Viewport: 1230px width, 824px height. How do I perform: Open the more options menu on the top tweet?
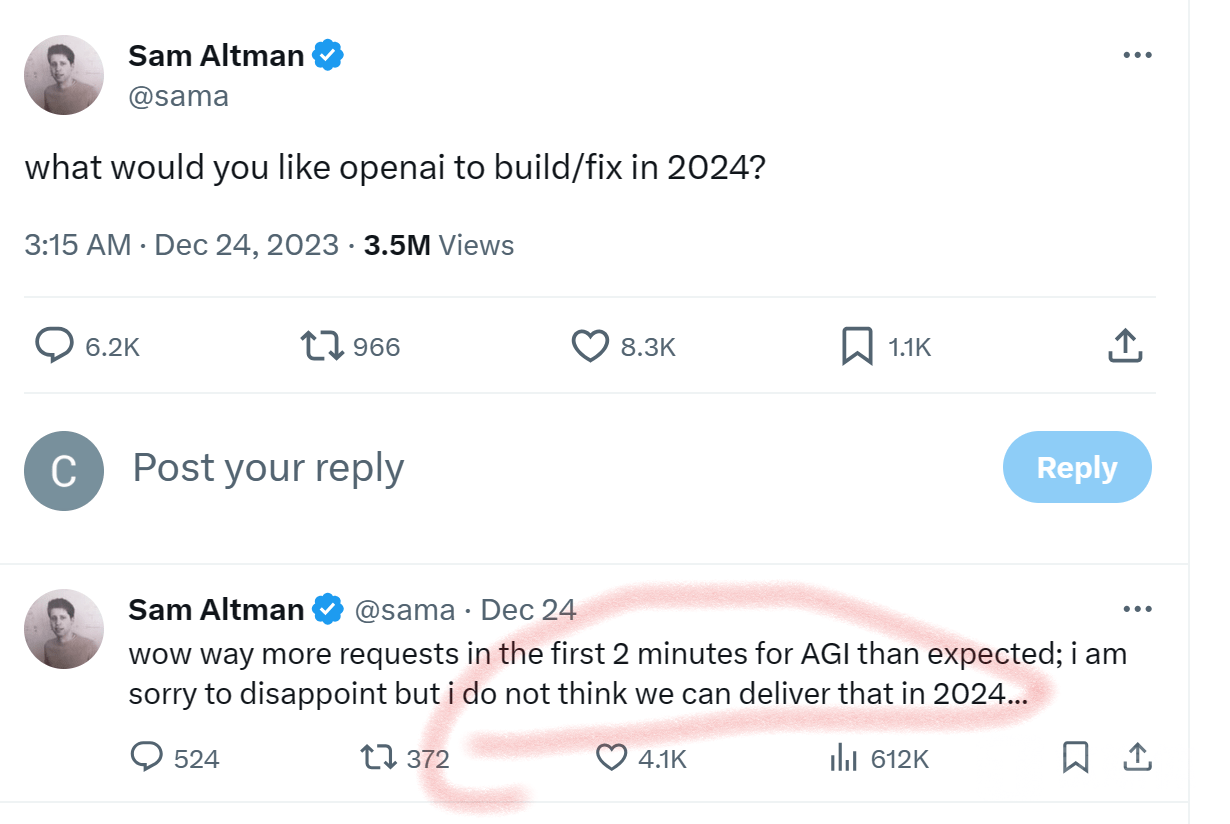coord(1137,55)
